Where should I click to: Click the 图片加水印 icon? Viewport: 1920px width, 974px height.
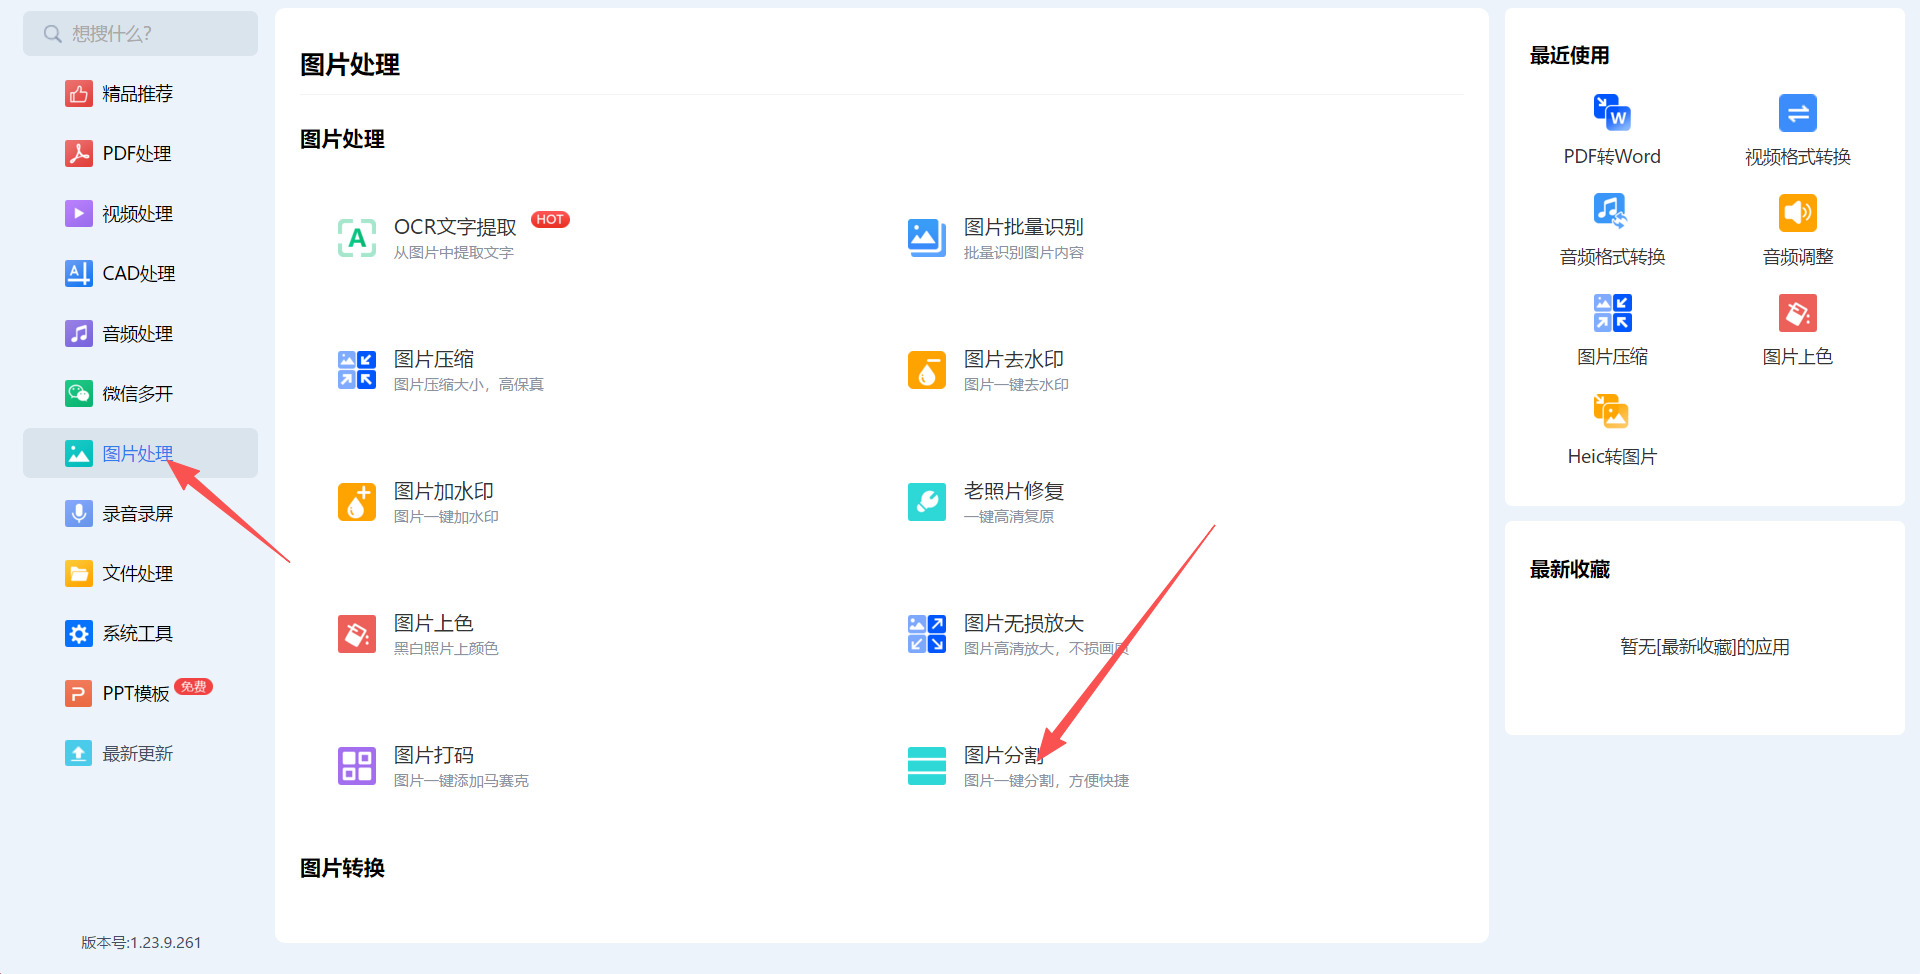coord(357,502)
